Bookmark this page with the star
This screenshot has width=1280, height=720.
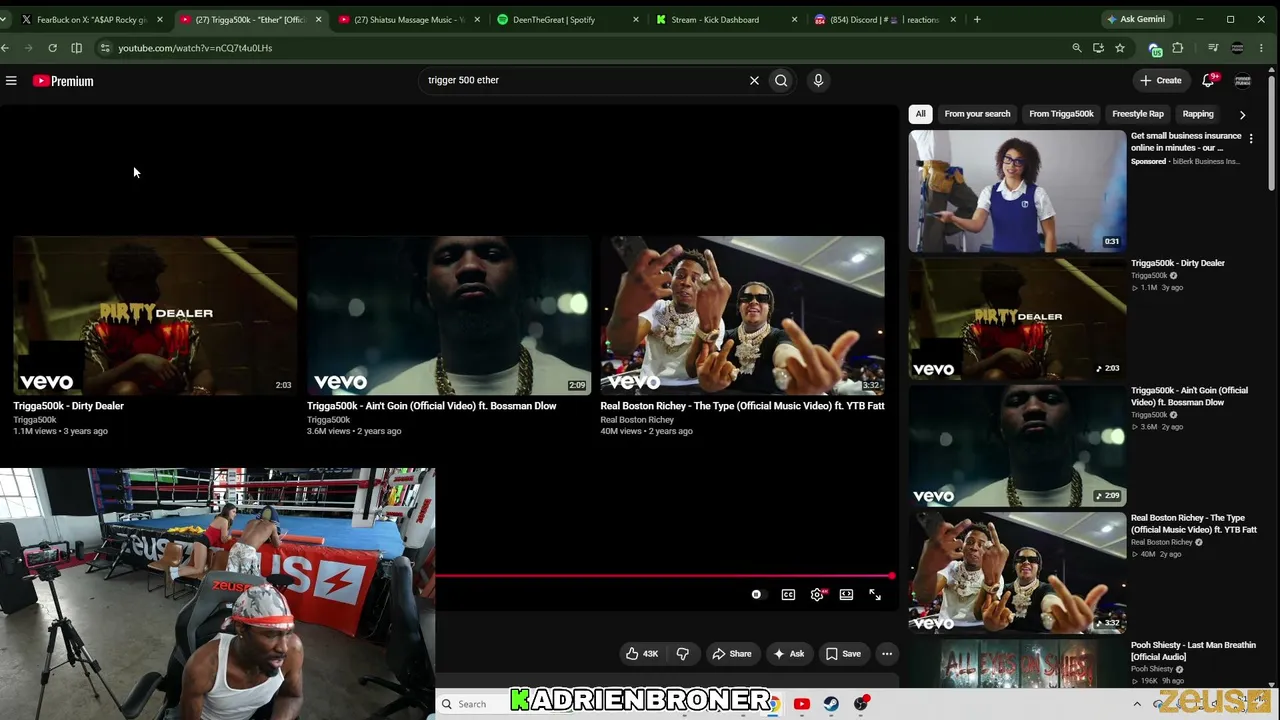(x=1120, y=48)
